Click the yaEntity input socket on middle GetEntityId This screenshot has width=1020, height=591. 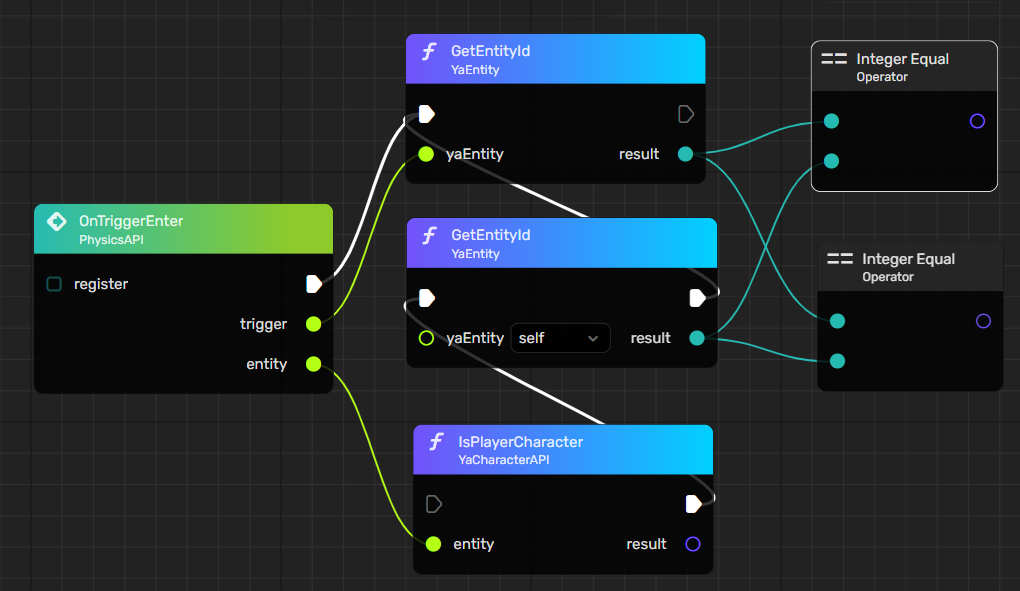click(x=426, y=338)
